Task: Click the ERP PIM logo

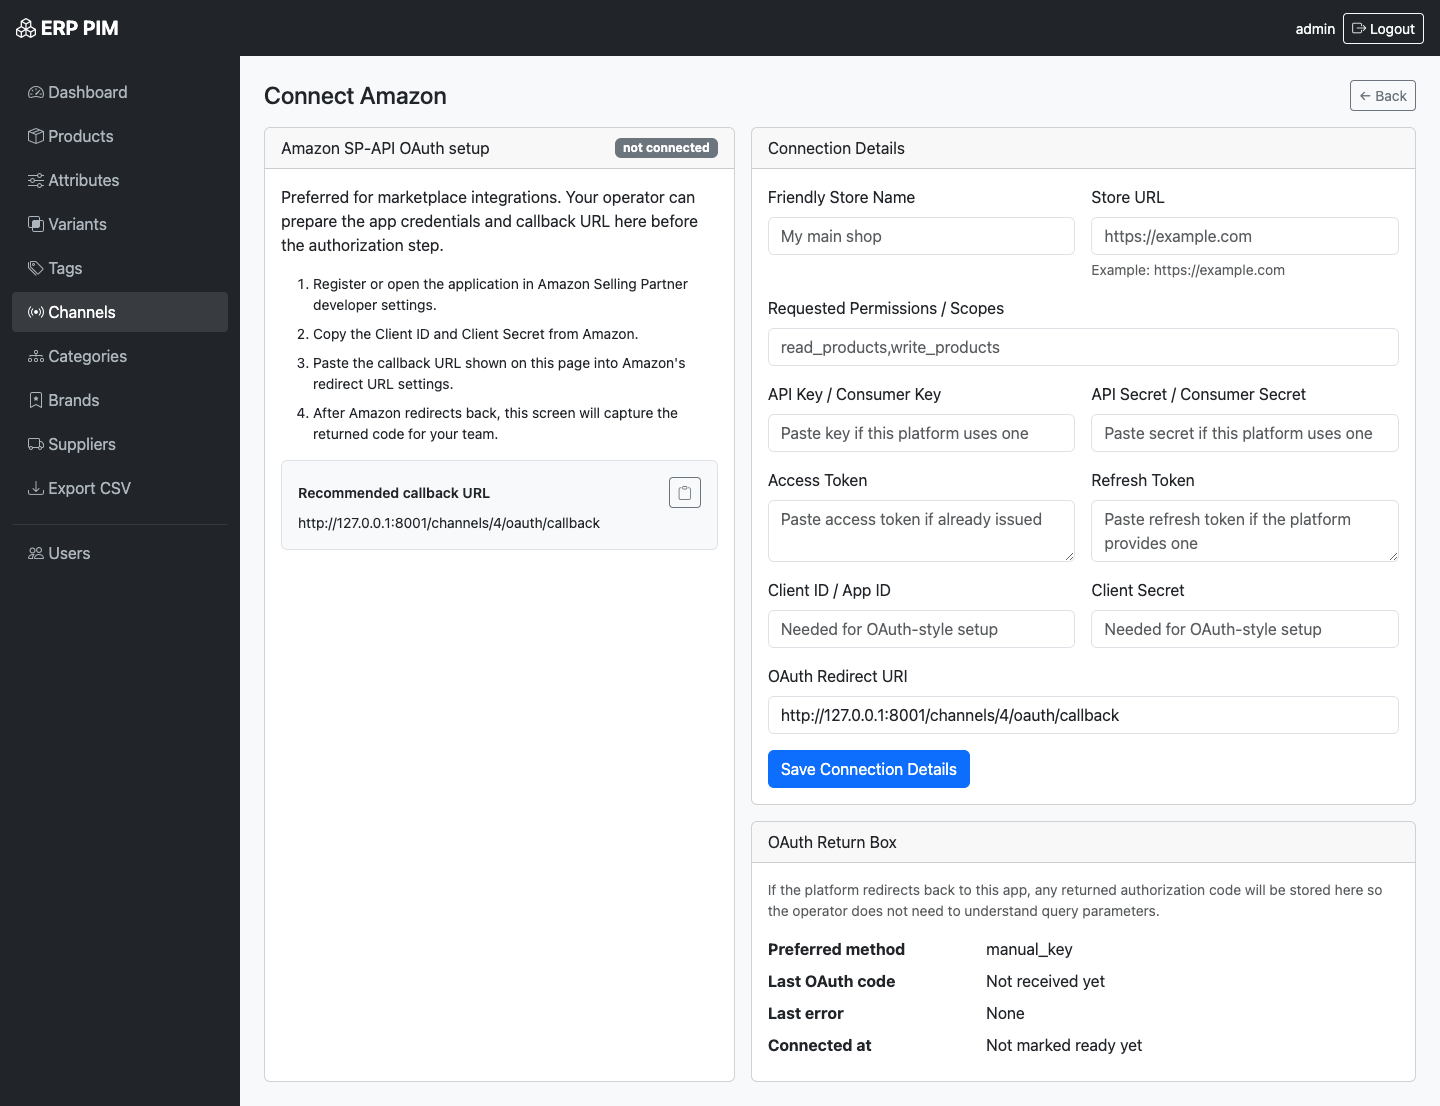Action: coord(68,28)
